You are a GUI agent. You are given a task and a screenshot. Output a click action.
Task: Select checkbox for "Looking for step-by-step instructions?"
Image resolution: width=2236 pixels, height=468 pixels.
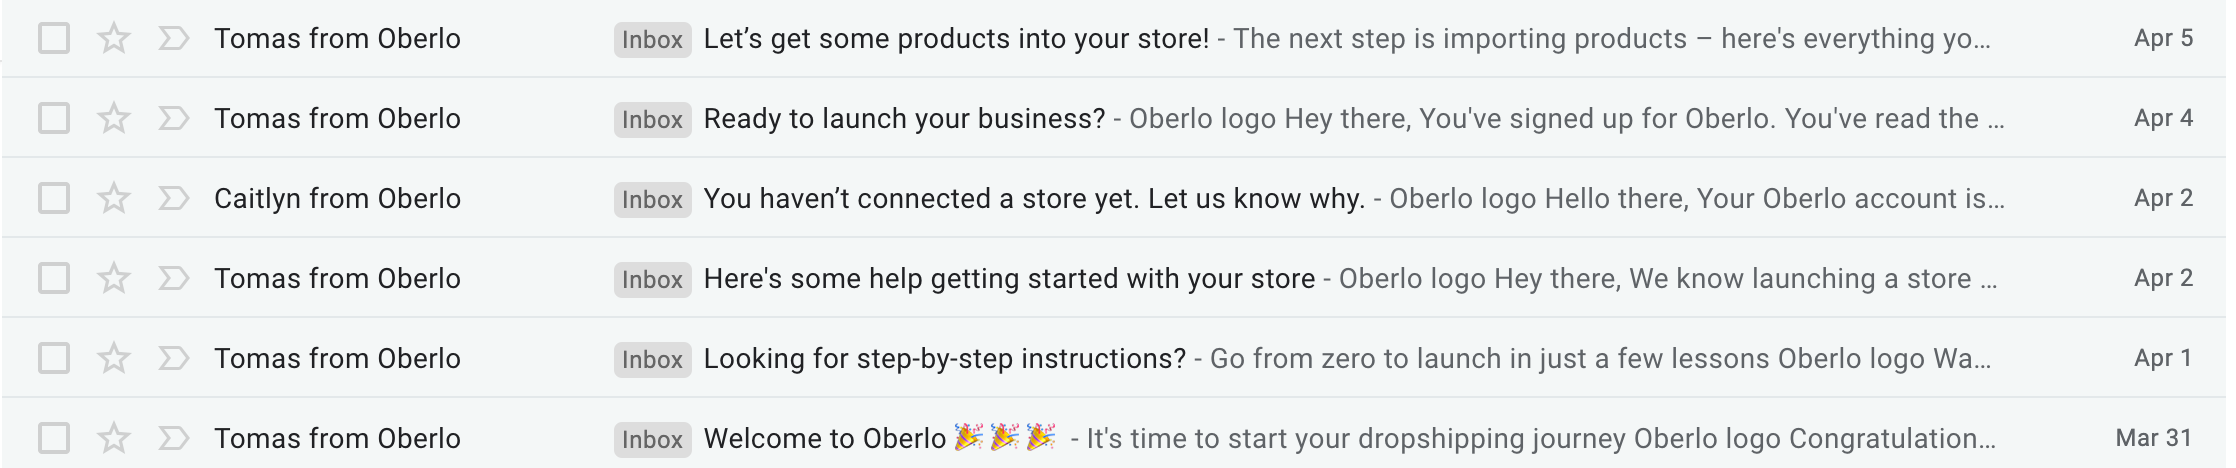click(x=54, y=359)
